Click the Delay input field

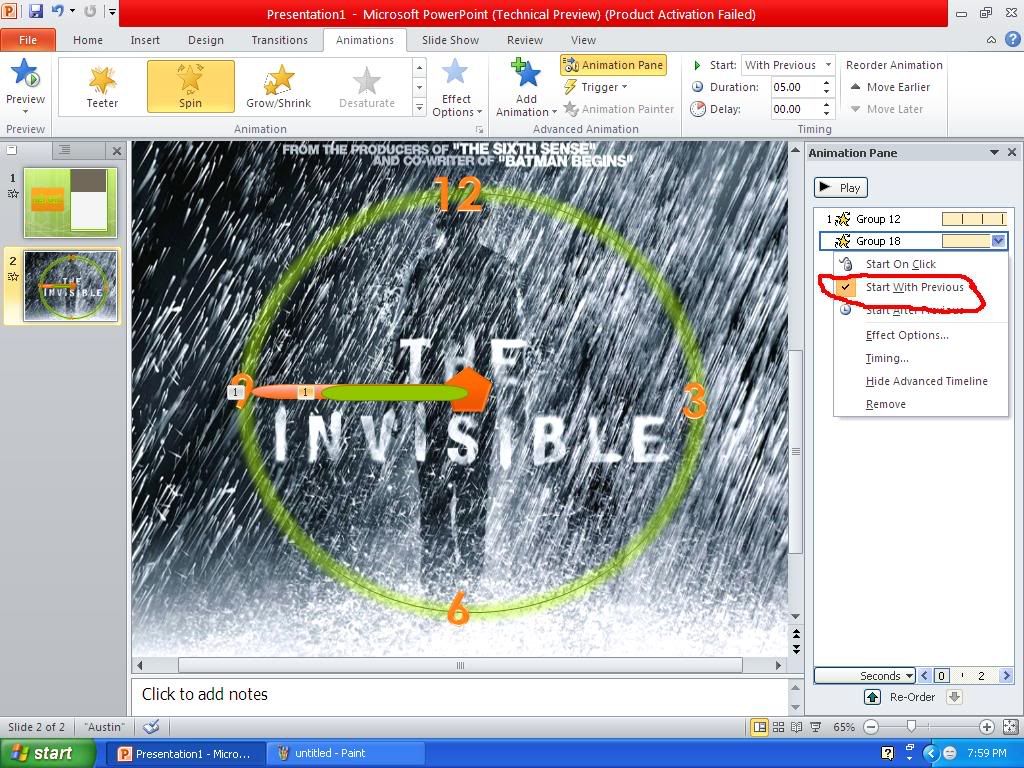[796, 109]
